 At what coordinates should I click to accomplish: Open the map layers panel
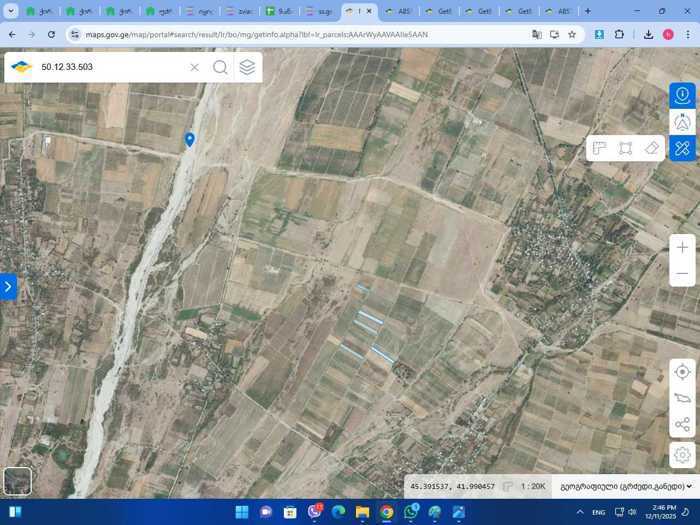pos(247,67)
